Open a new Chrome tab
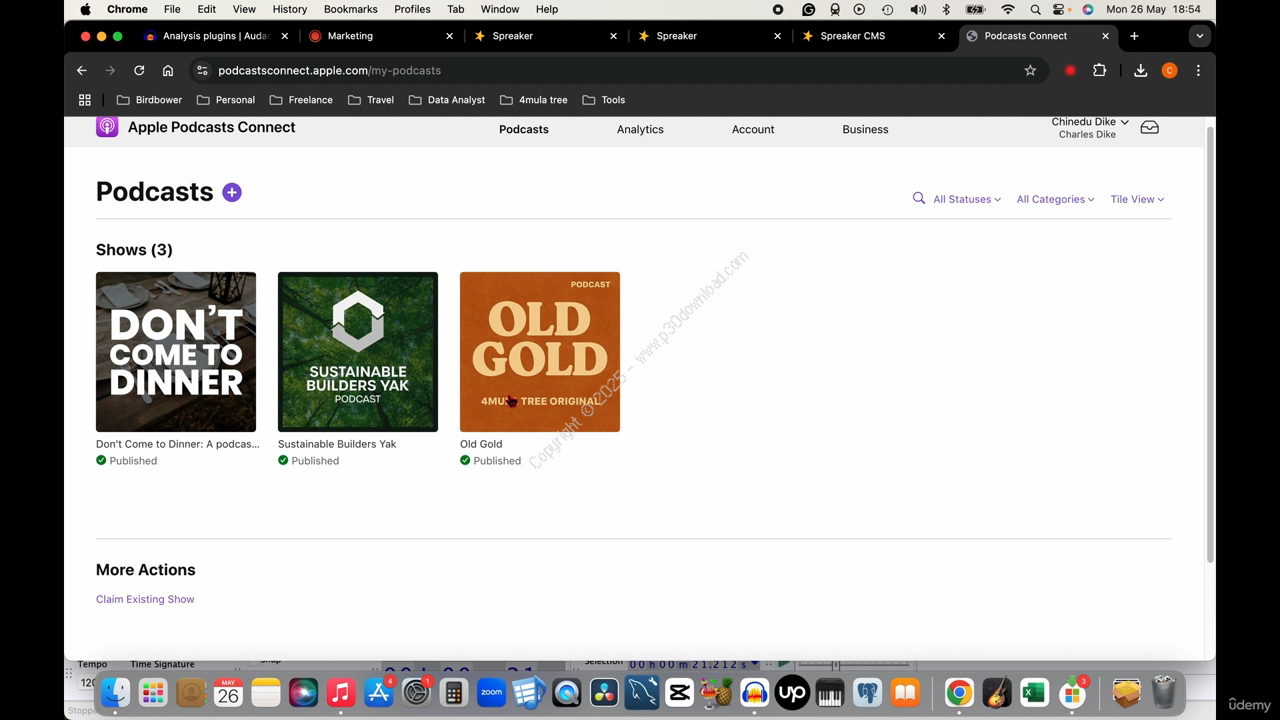This screenshot has width=1280, height=720. 1134,36
